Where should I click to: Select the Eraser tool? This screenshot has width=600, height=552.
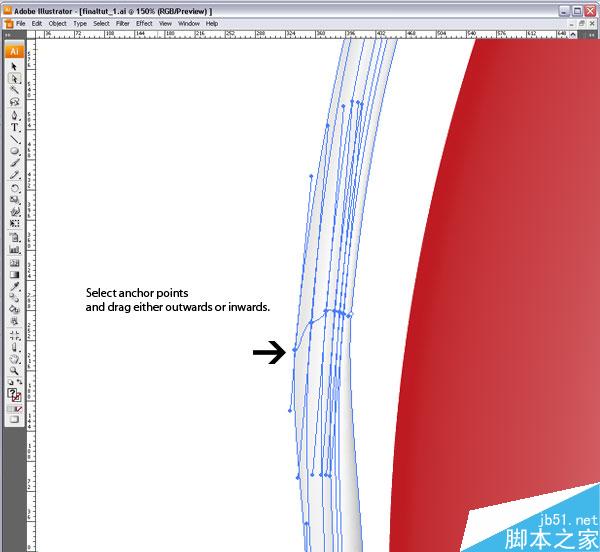[x=14, y=347]
